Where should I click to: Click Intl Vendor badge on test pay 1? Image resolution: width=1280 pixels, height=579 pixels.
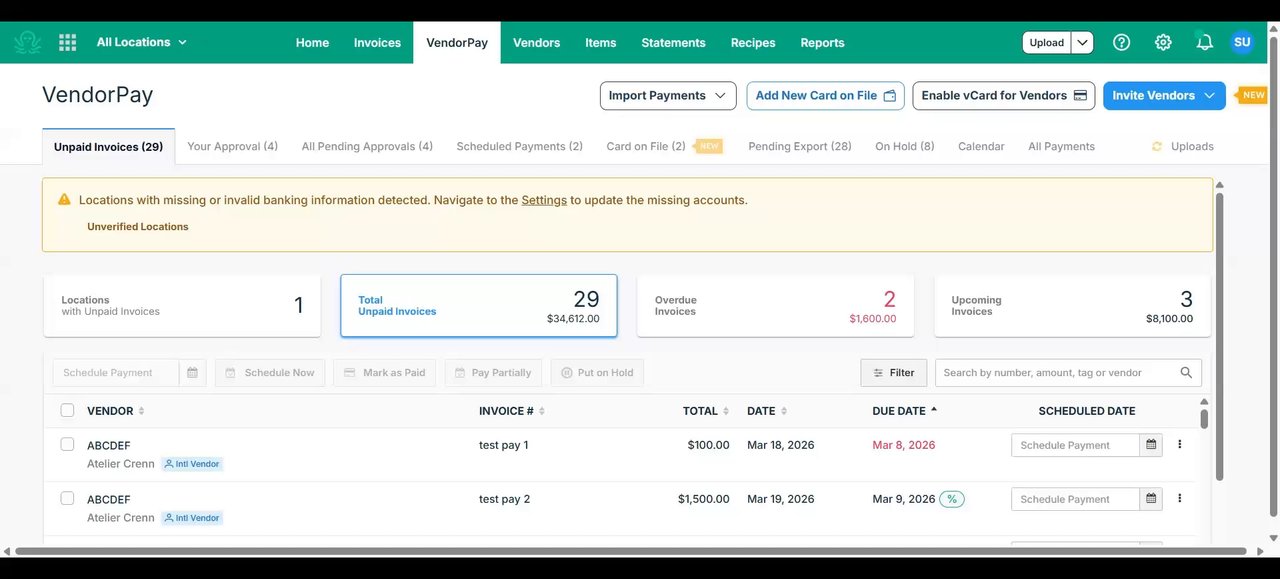tap(192, 464)
